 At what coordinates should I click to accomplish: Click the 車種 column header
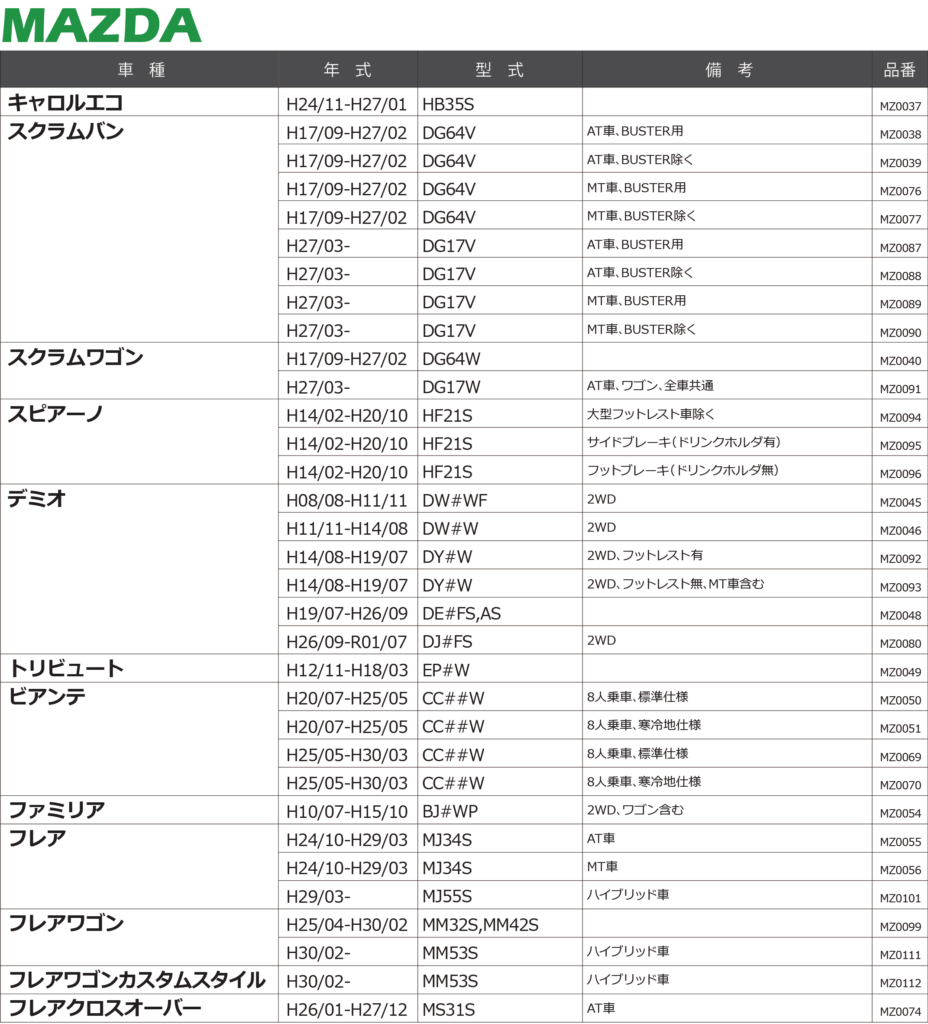(140, 70)
